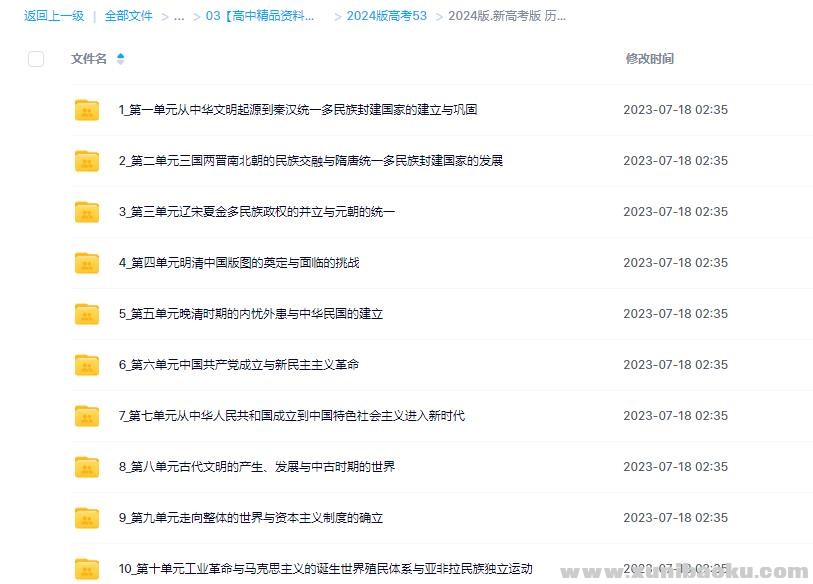The image size is (813, 584).
Task: Open 2024版高考53 breadcrumb
Action: [x=386, y=16]
